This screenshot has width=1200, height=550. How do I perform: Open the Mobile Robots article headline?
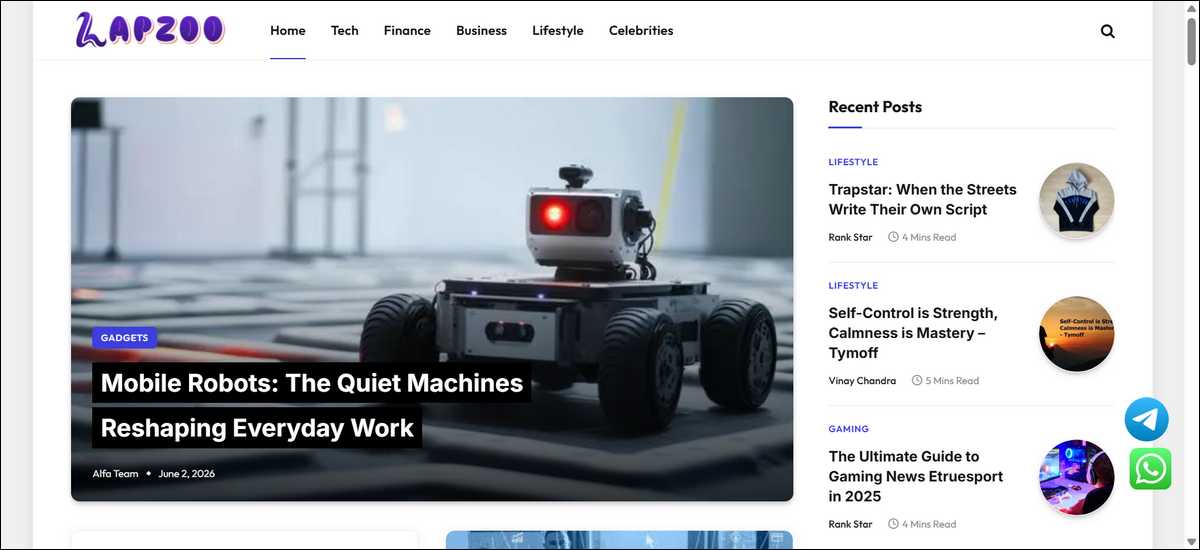pyautogui.click(x=311, y=405)
